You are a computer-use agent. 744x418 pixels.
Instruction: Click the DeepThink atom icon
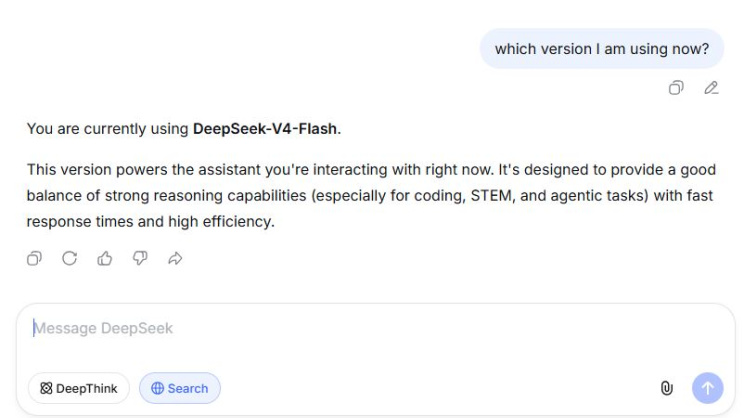46,388
